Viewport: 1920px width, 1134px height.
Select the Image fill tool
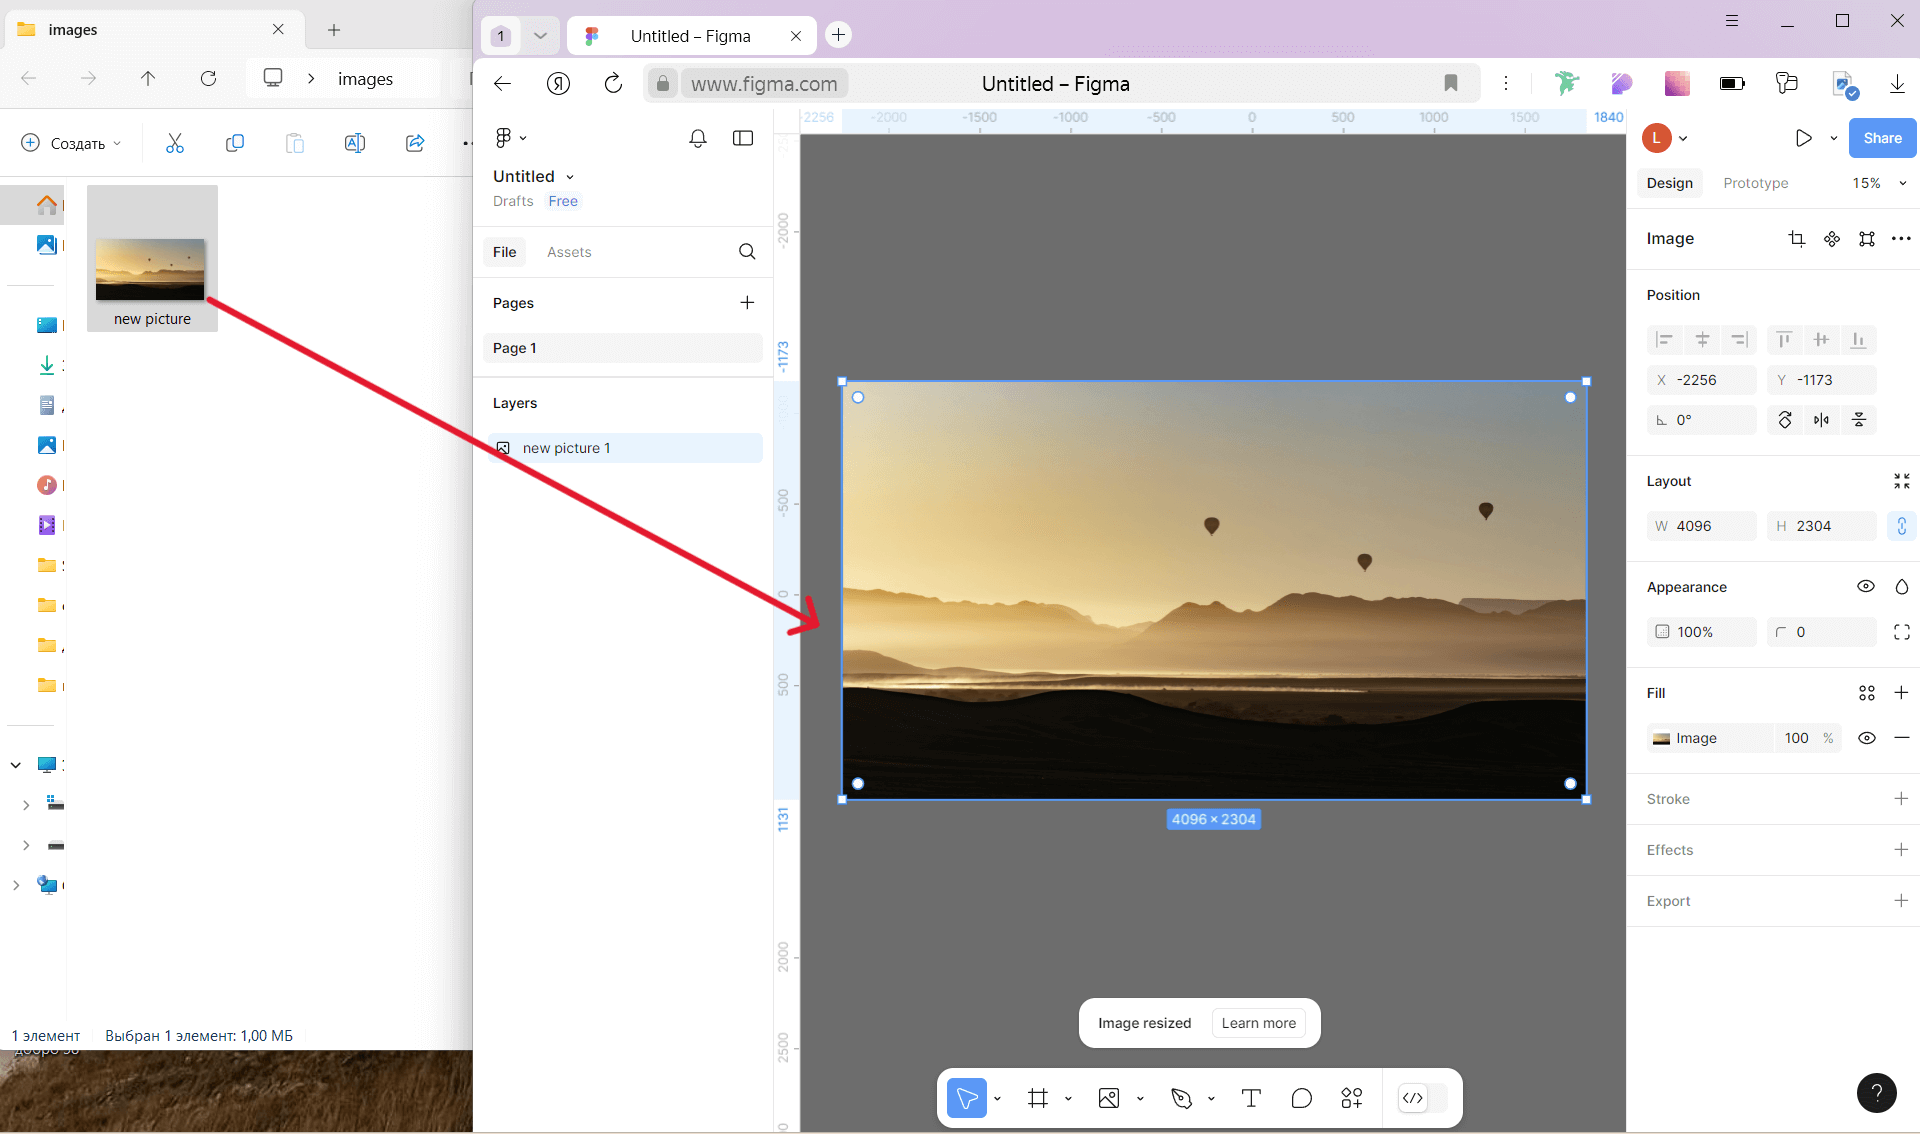tap(1661, 736)
